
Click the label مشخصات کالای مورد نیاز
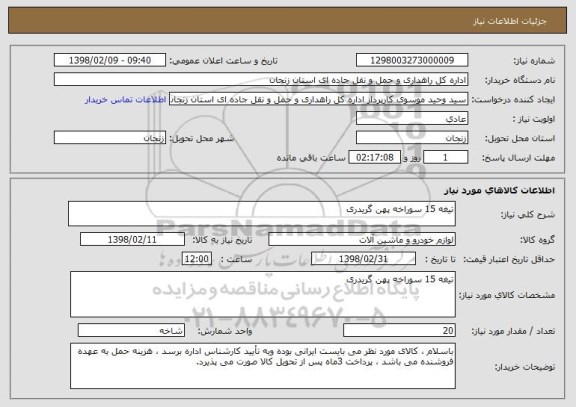click(x=507, y=295)
